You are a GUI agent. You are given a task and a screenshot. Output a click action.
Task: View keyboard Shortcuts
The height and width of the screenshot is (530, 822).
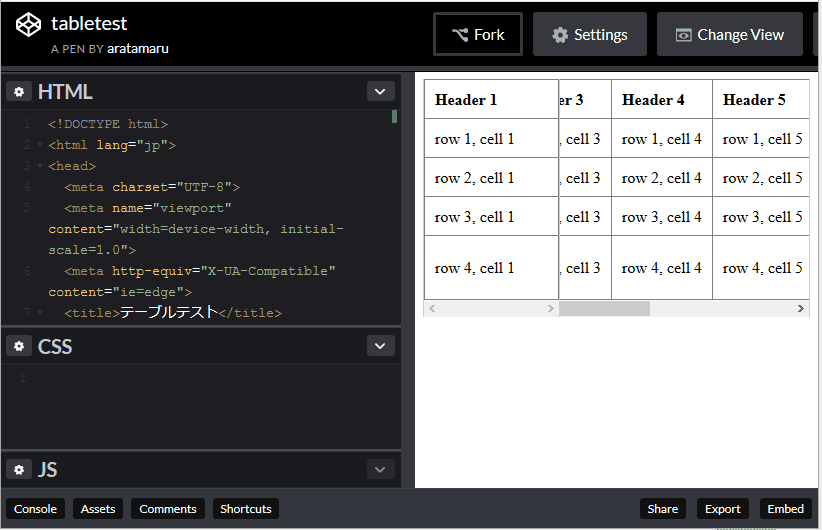[x=246, y=509]
